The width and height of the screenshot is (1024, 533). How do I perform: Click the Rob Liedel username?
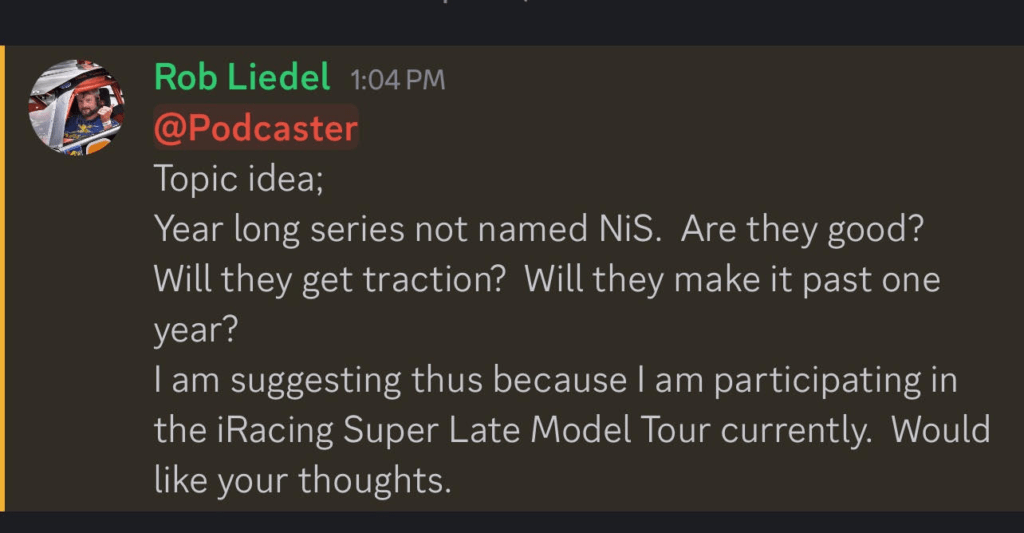[242, 77]
